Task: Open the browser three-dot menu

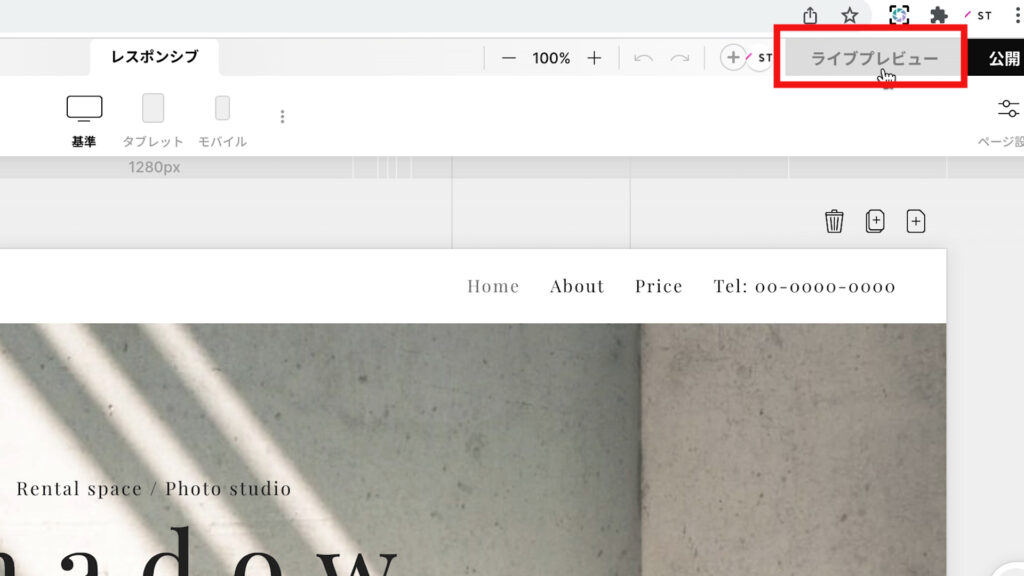Action: (x=1017, y=15)
